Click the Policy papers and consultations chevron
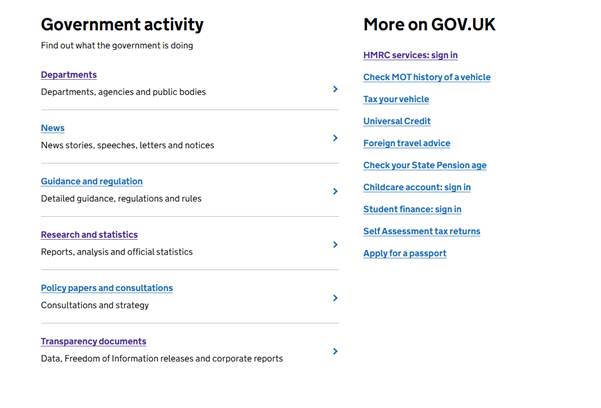 click(x=335, y=298)
